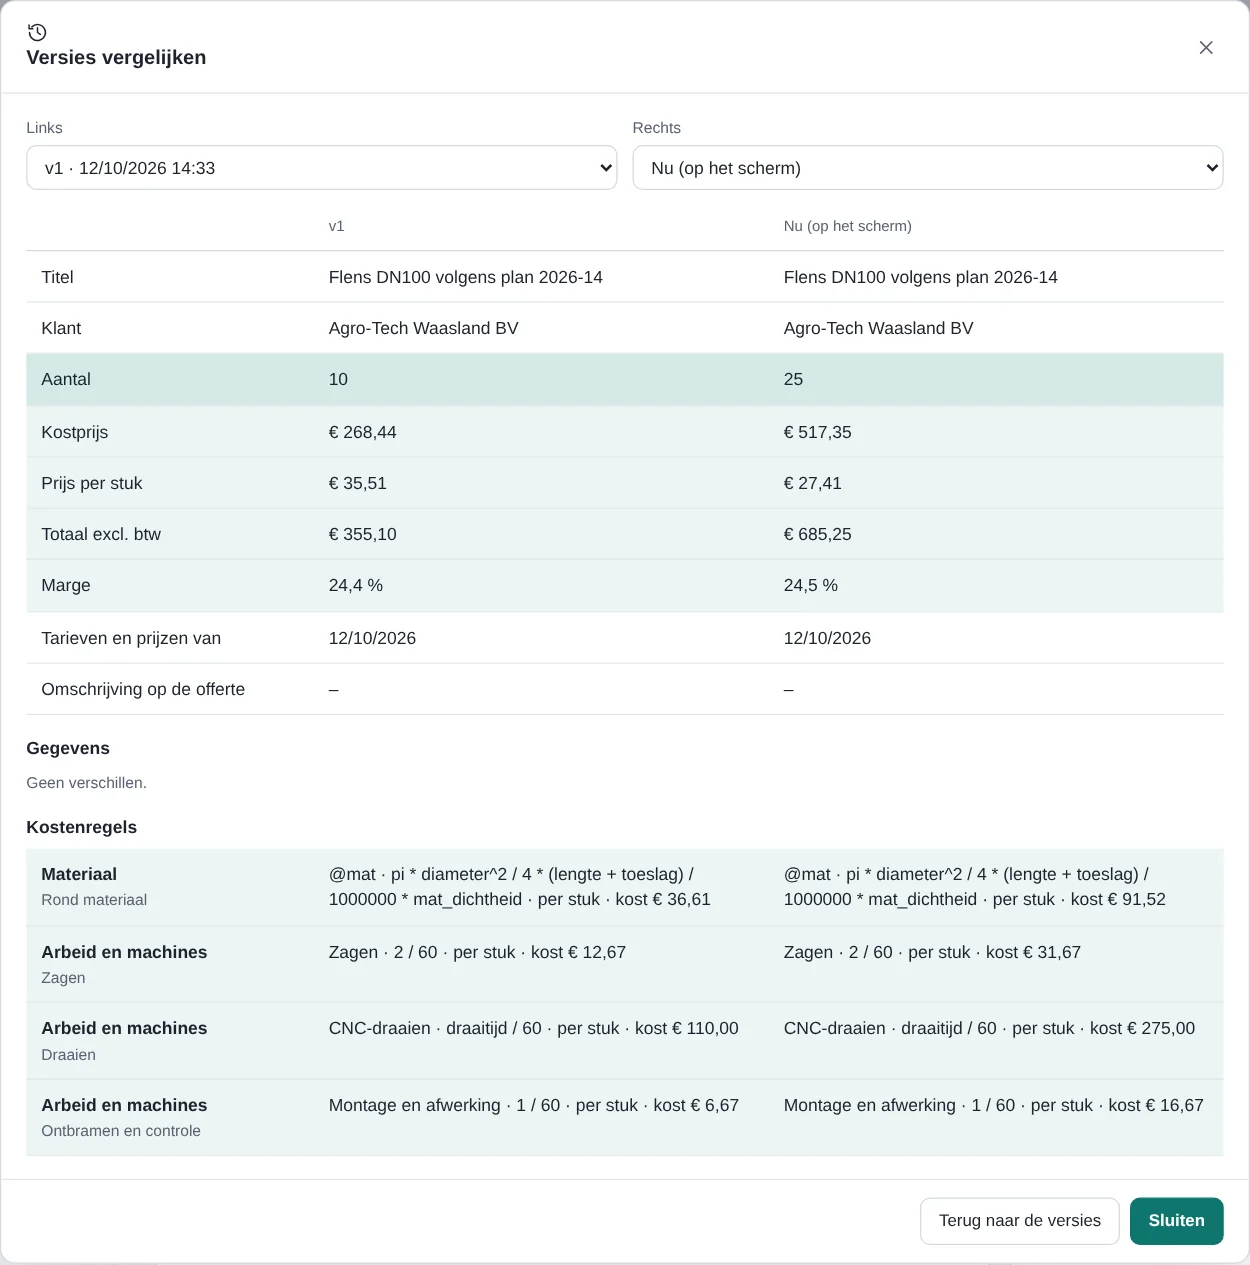Click the Kostprijs row label

pyautogui.click(x=75, y=432)
